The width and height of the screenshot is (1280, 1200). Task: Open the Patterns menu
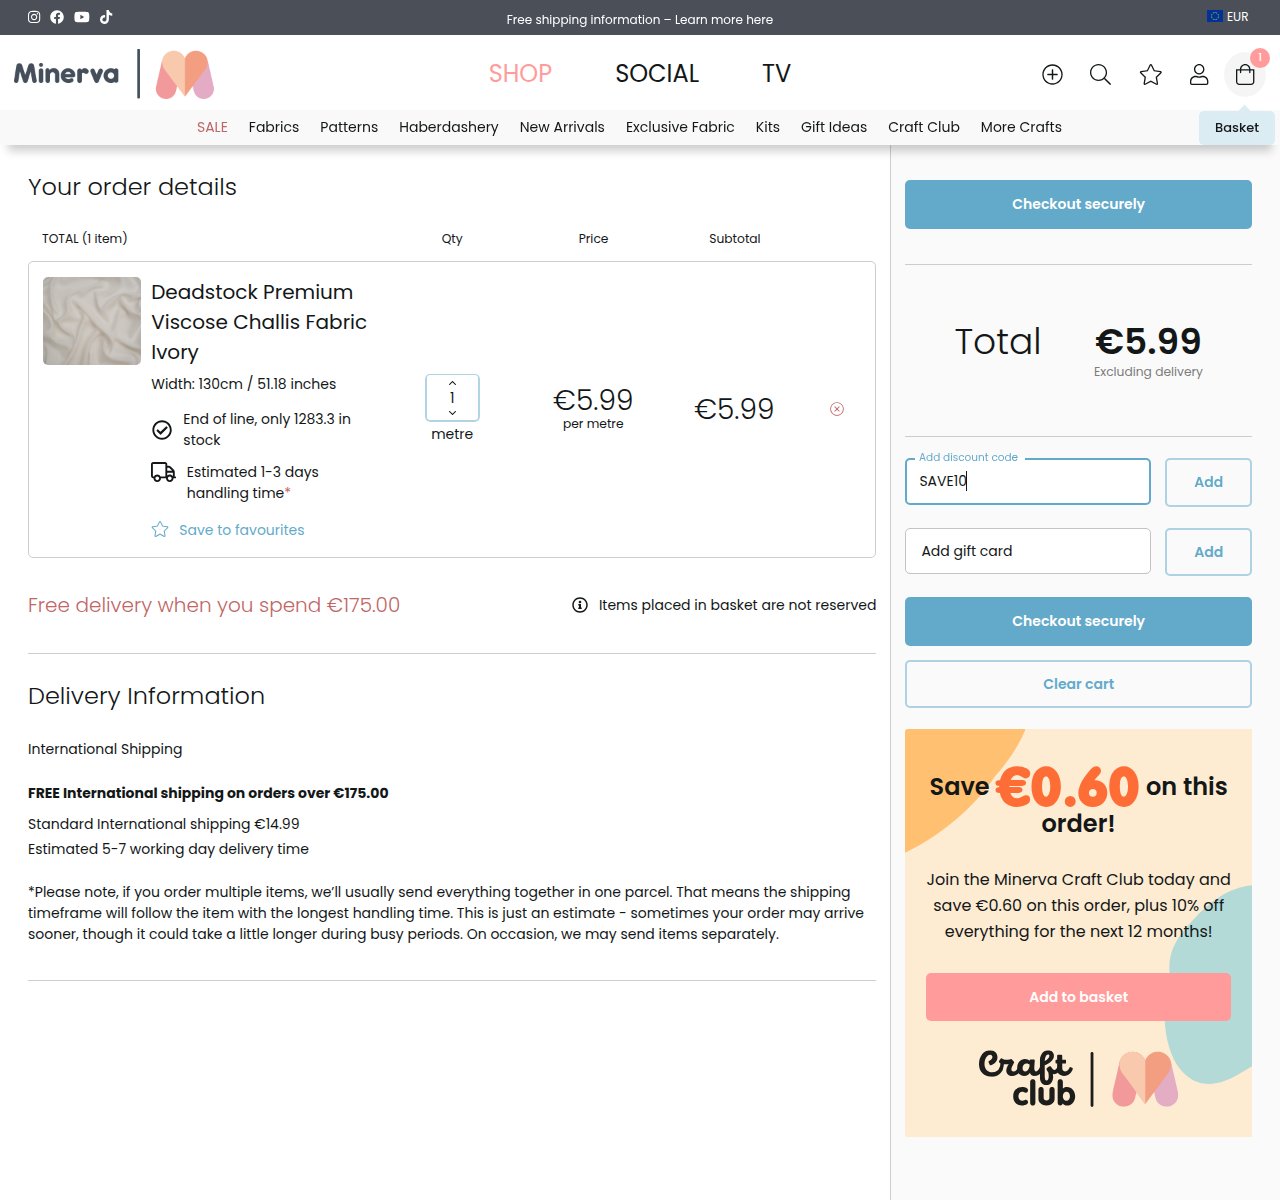pyautogui.click(x=349, y=127)
